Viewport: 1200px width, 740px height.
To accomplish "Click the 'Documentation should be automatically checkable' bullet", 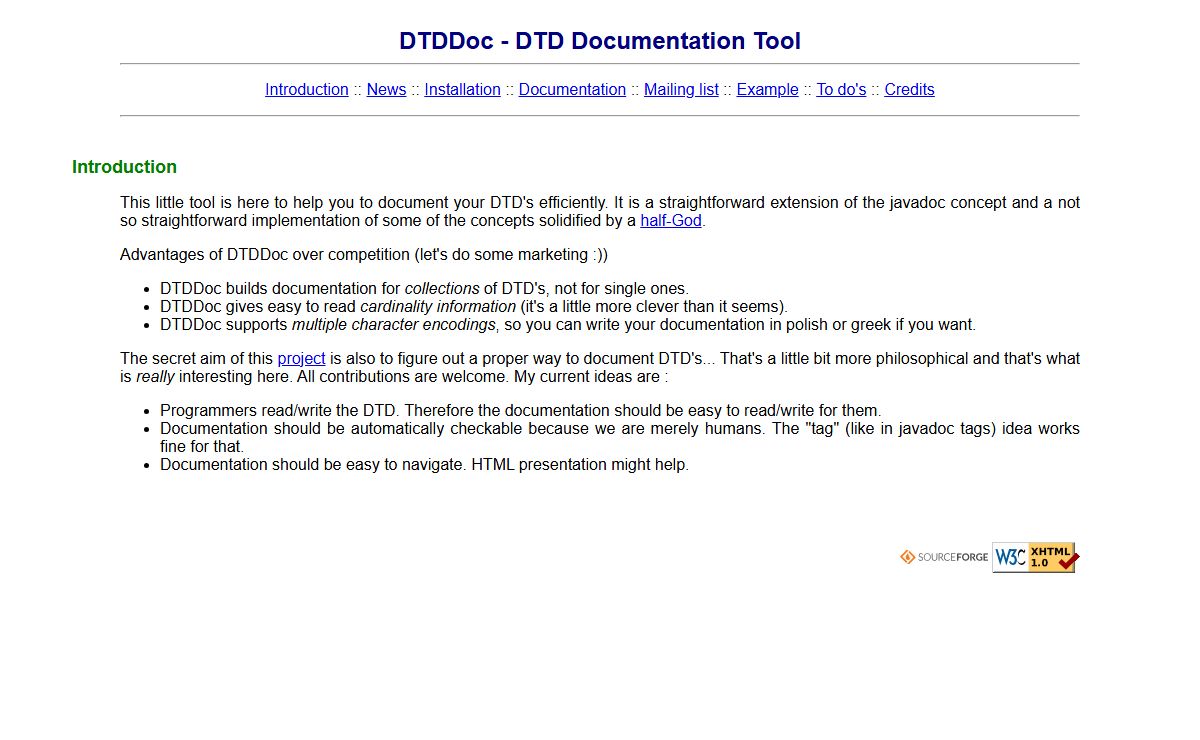I will pos(620,438).
